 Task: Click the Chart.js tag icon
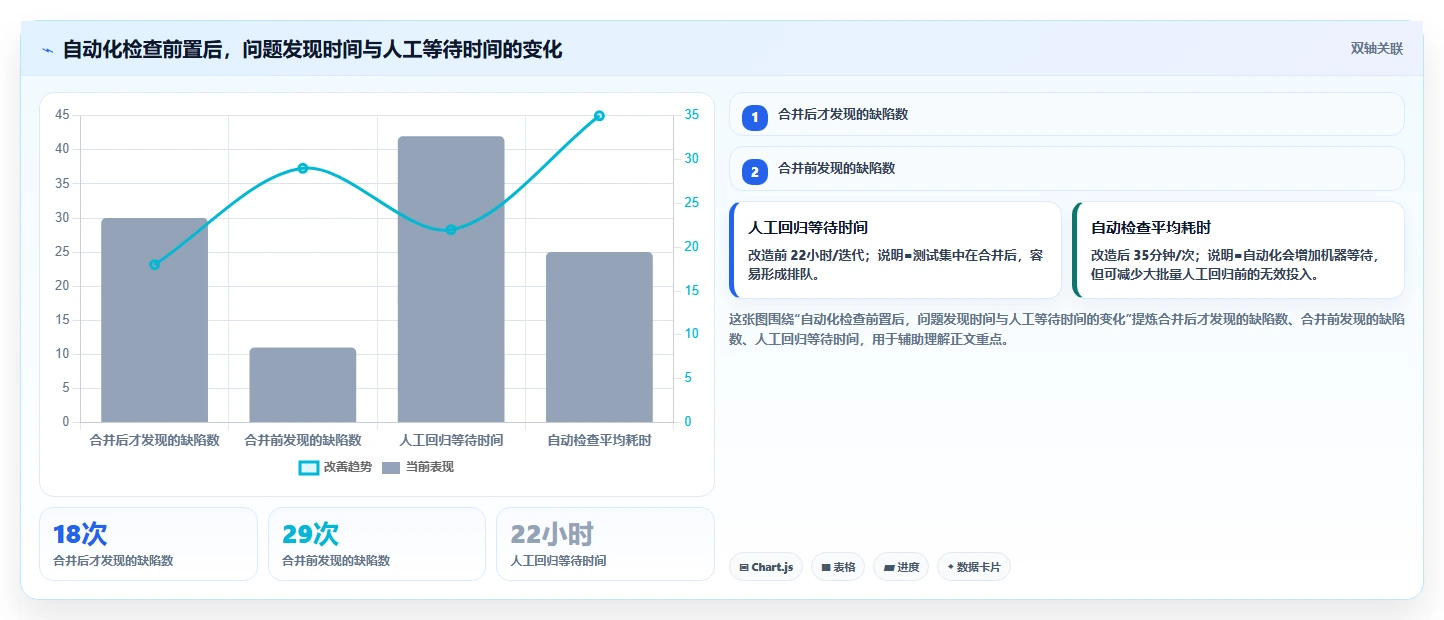point(744,568)
